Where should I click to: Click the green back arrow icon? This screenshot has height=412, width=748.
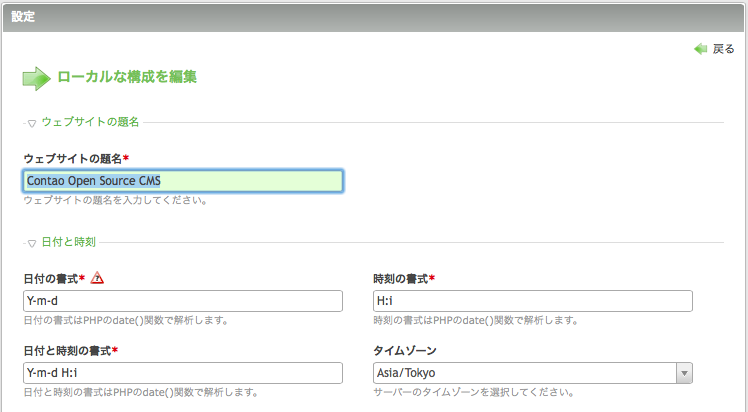700,49
